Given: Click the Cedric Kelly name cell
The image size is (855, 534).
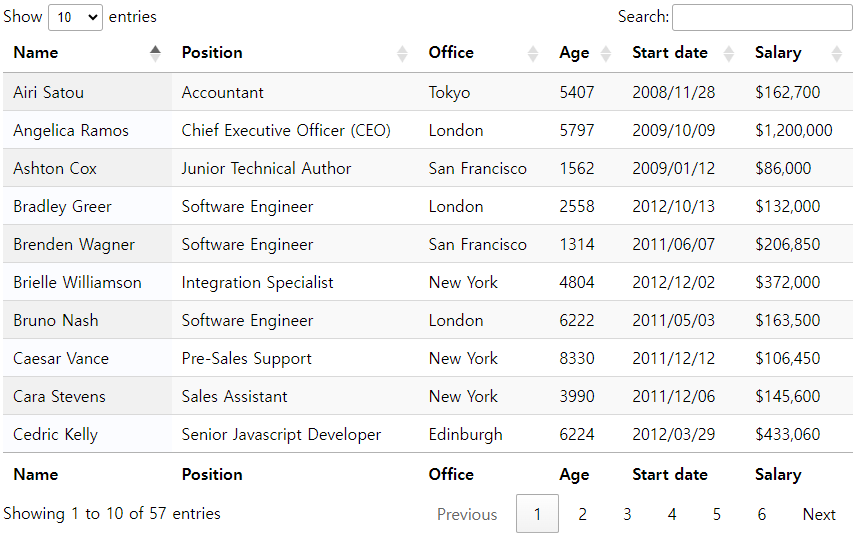Looking at the screenshot, I should 56,434.
